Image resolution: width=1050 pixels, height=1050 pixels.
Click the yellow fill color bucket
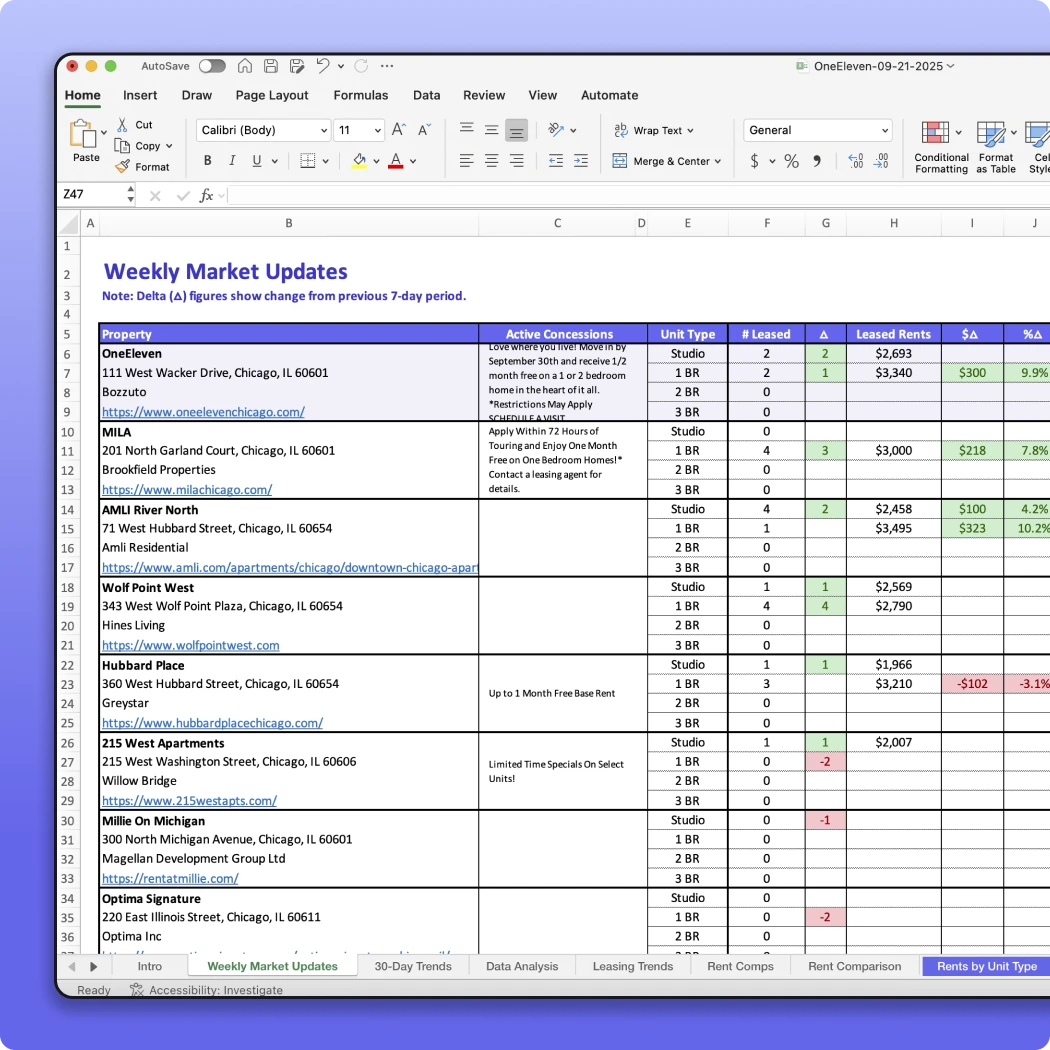point(359,161)
